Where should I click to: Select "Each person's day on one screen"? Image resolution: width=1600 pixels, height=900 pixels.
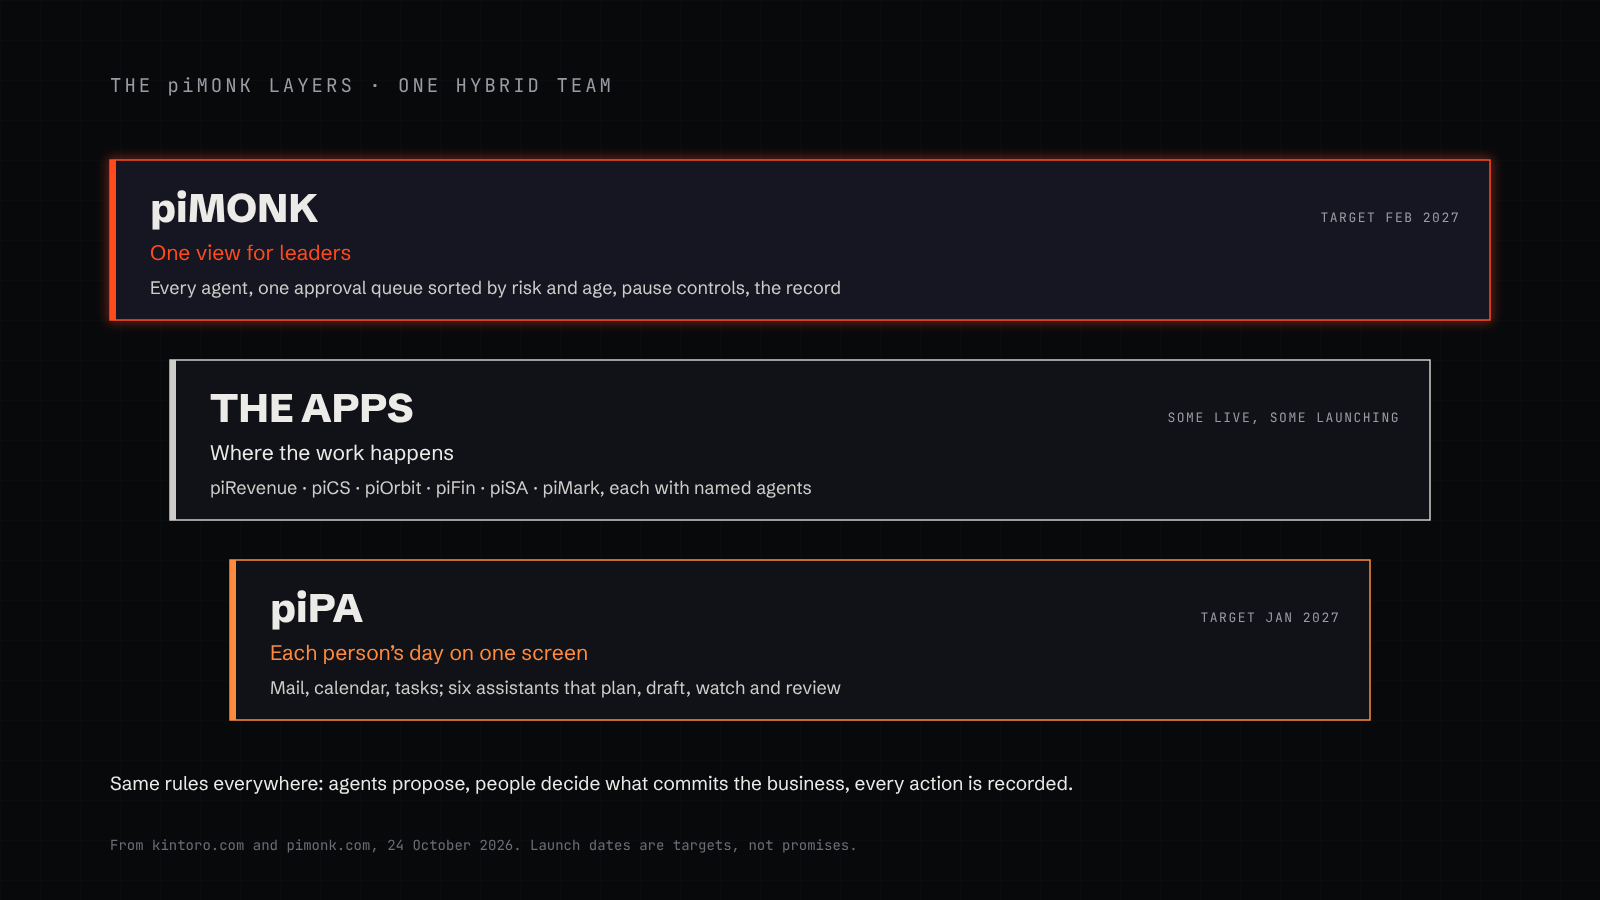429,653
